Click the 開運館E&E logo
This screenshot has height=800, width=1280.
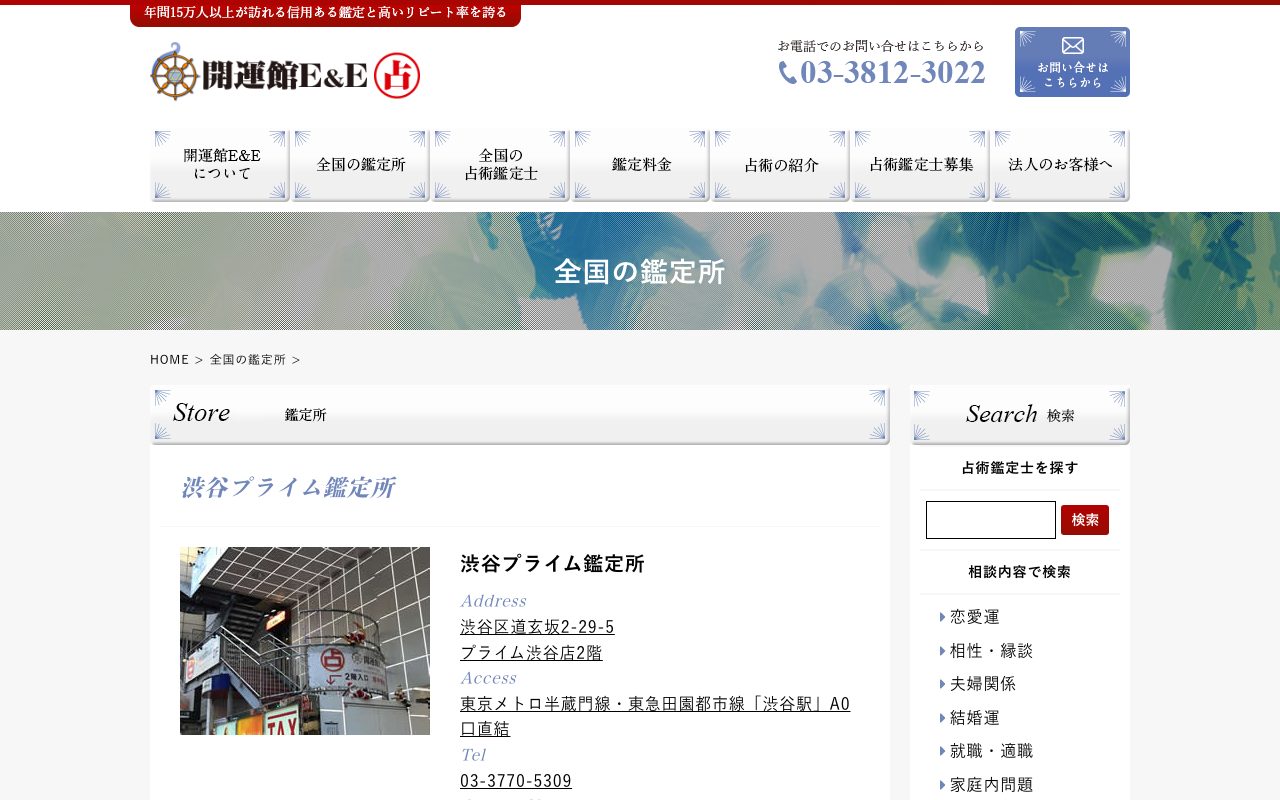pyautogui.click(x=285, y=72)
